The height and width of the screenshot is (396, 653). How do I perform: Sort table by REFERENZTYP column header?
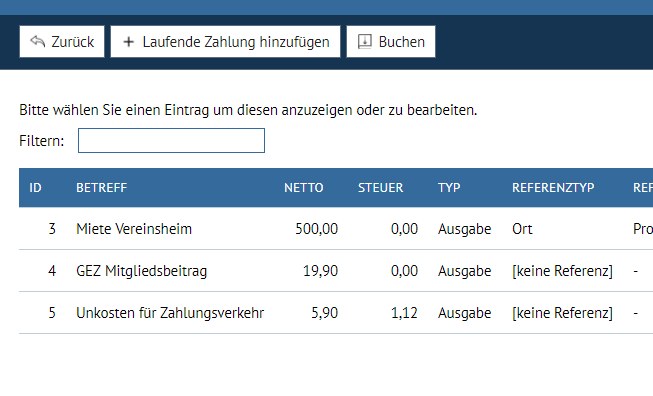(553, 188)
